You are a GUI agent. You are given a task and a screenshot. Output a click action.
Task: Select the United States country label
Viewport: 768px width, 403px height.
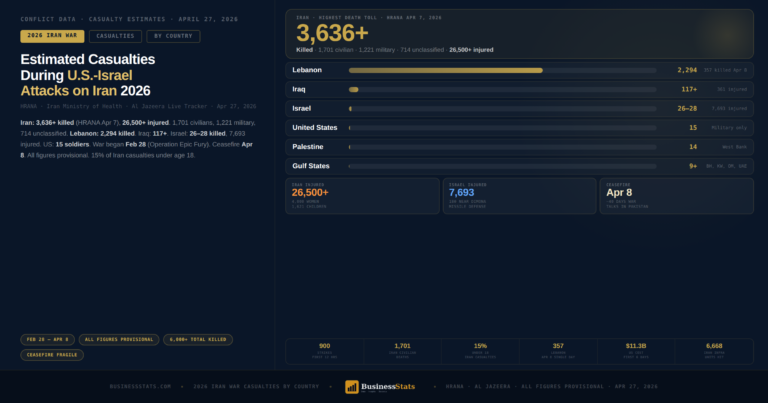pos(315,127)
